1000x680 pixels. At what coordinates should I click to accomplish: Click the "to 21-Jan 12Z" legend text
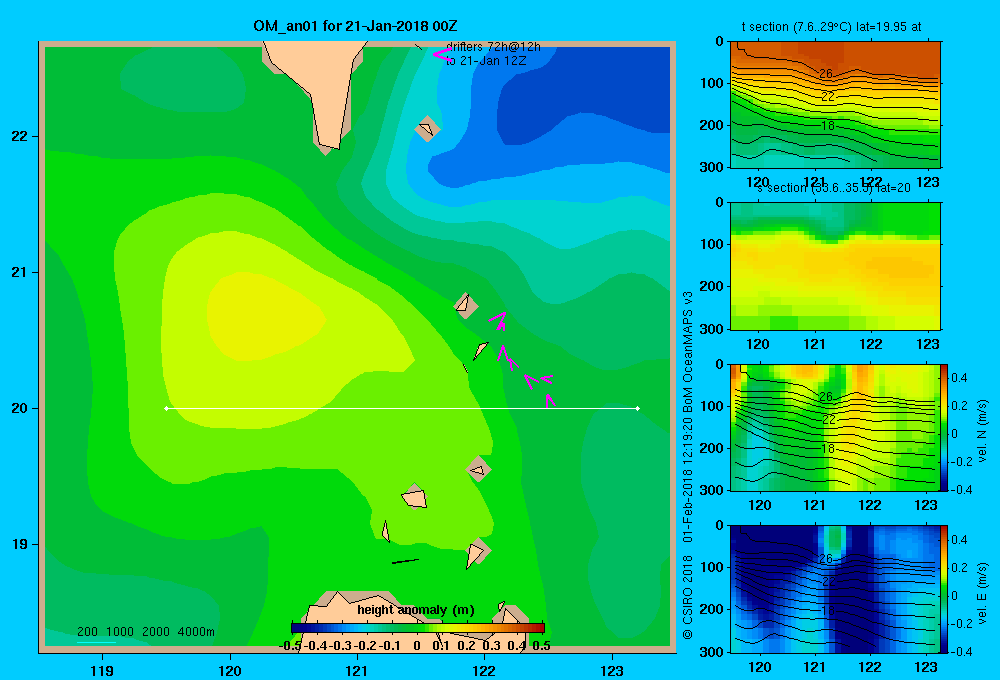point(486,61)
